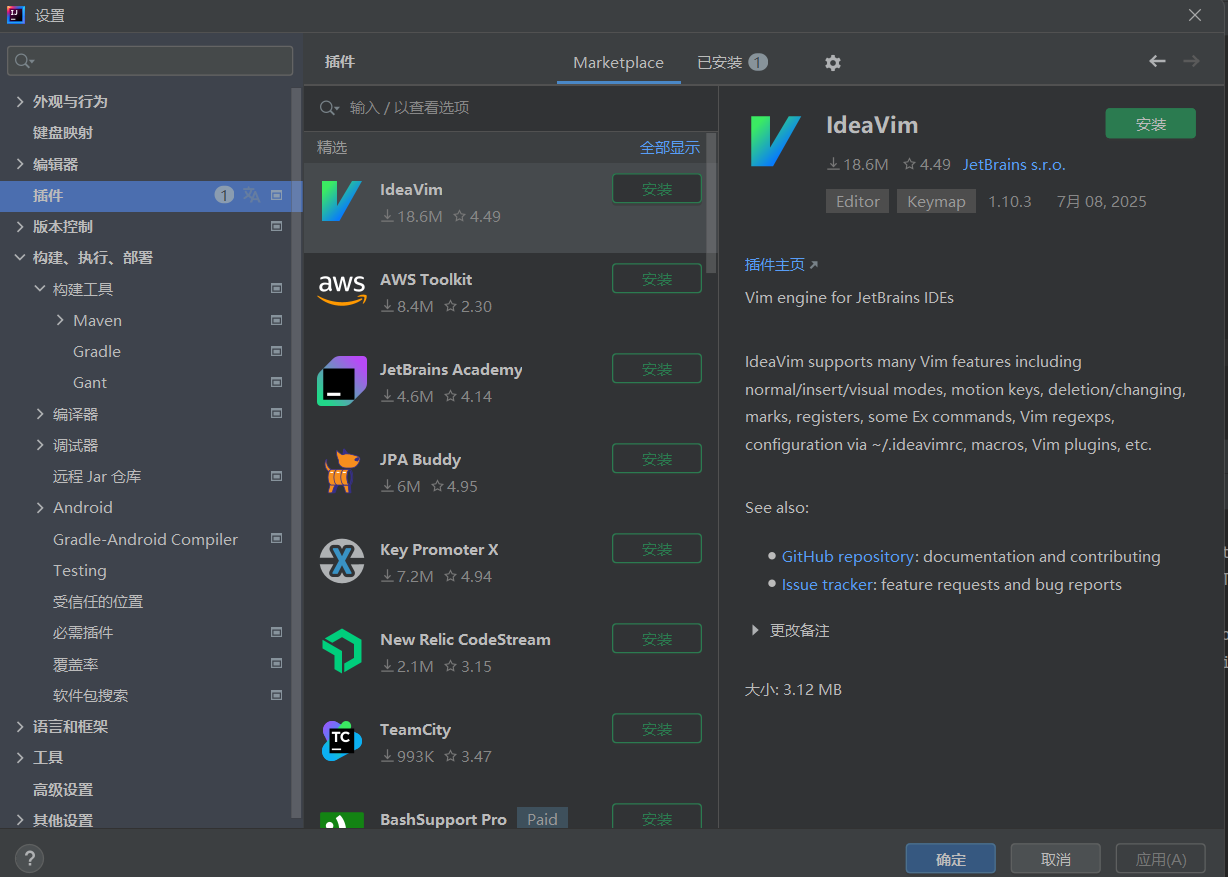Click JPA Buddy dog icon

click(341, 472)
